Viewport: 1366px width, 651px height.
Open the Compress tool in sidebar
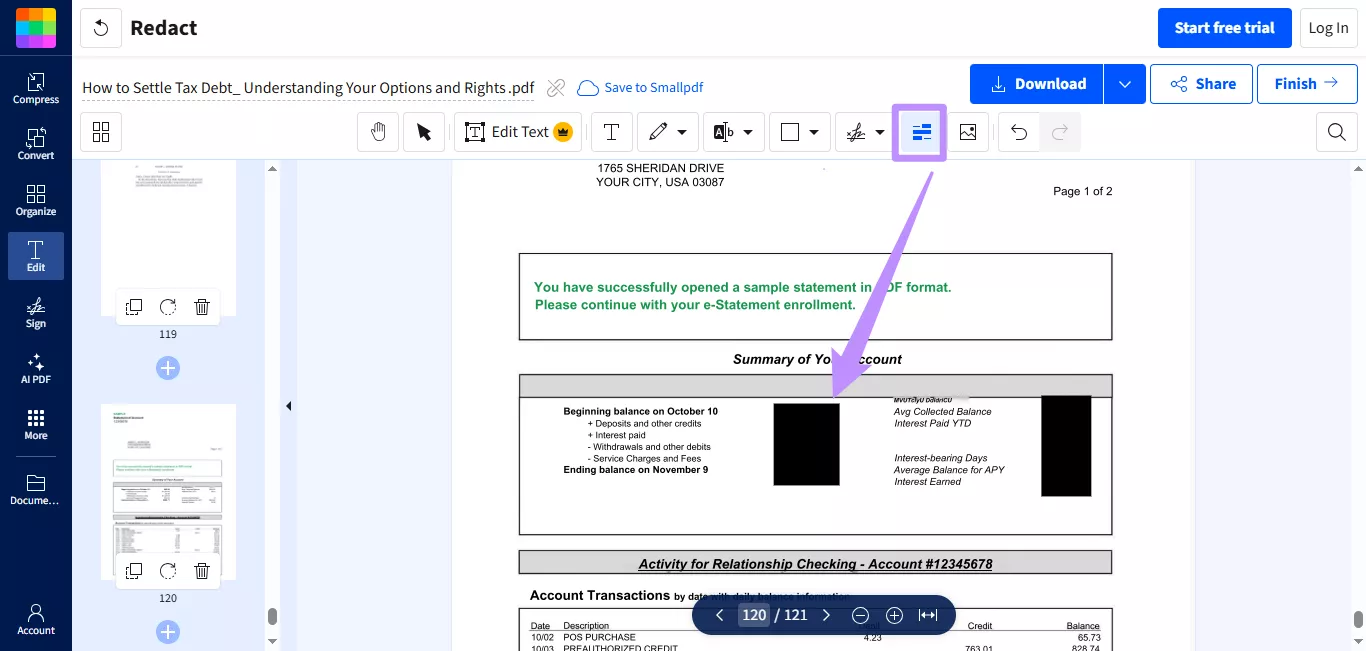(35, 88)
